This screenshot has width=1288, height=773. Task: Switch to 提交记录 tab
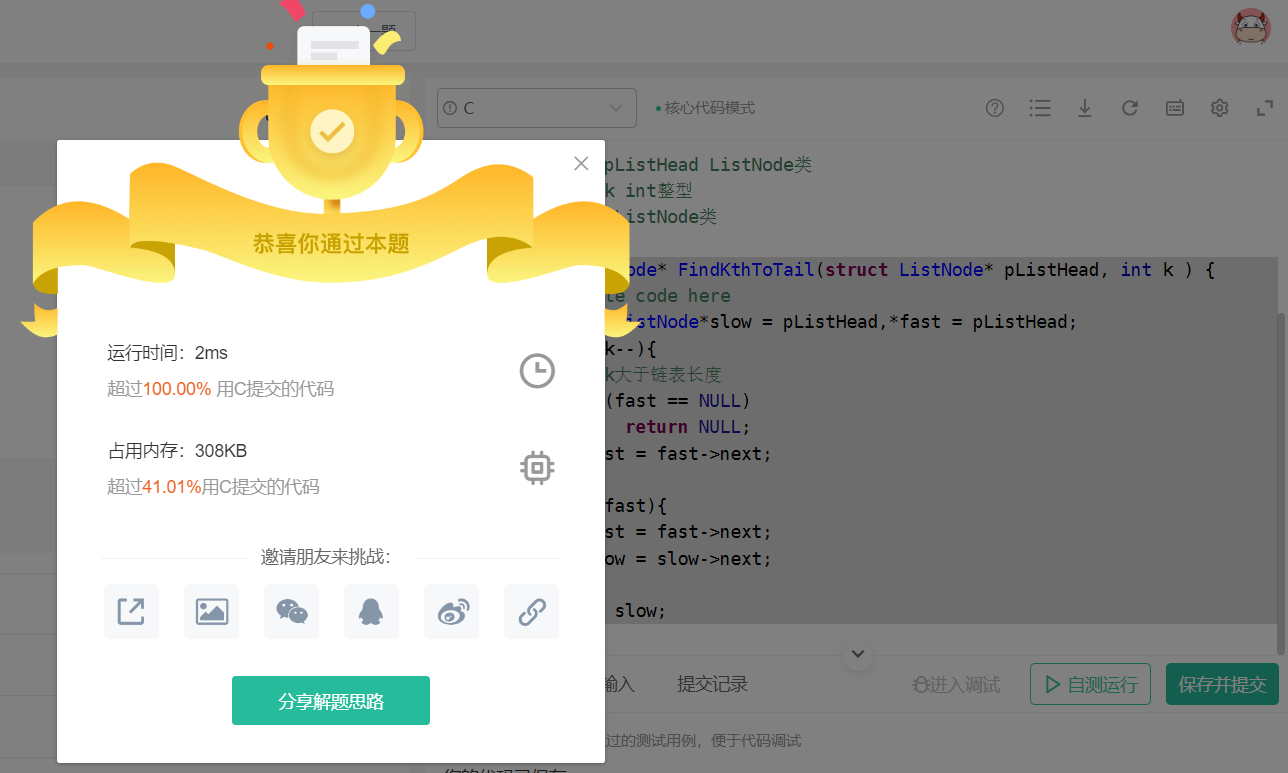tap(713, 684)
